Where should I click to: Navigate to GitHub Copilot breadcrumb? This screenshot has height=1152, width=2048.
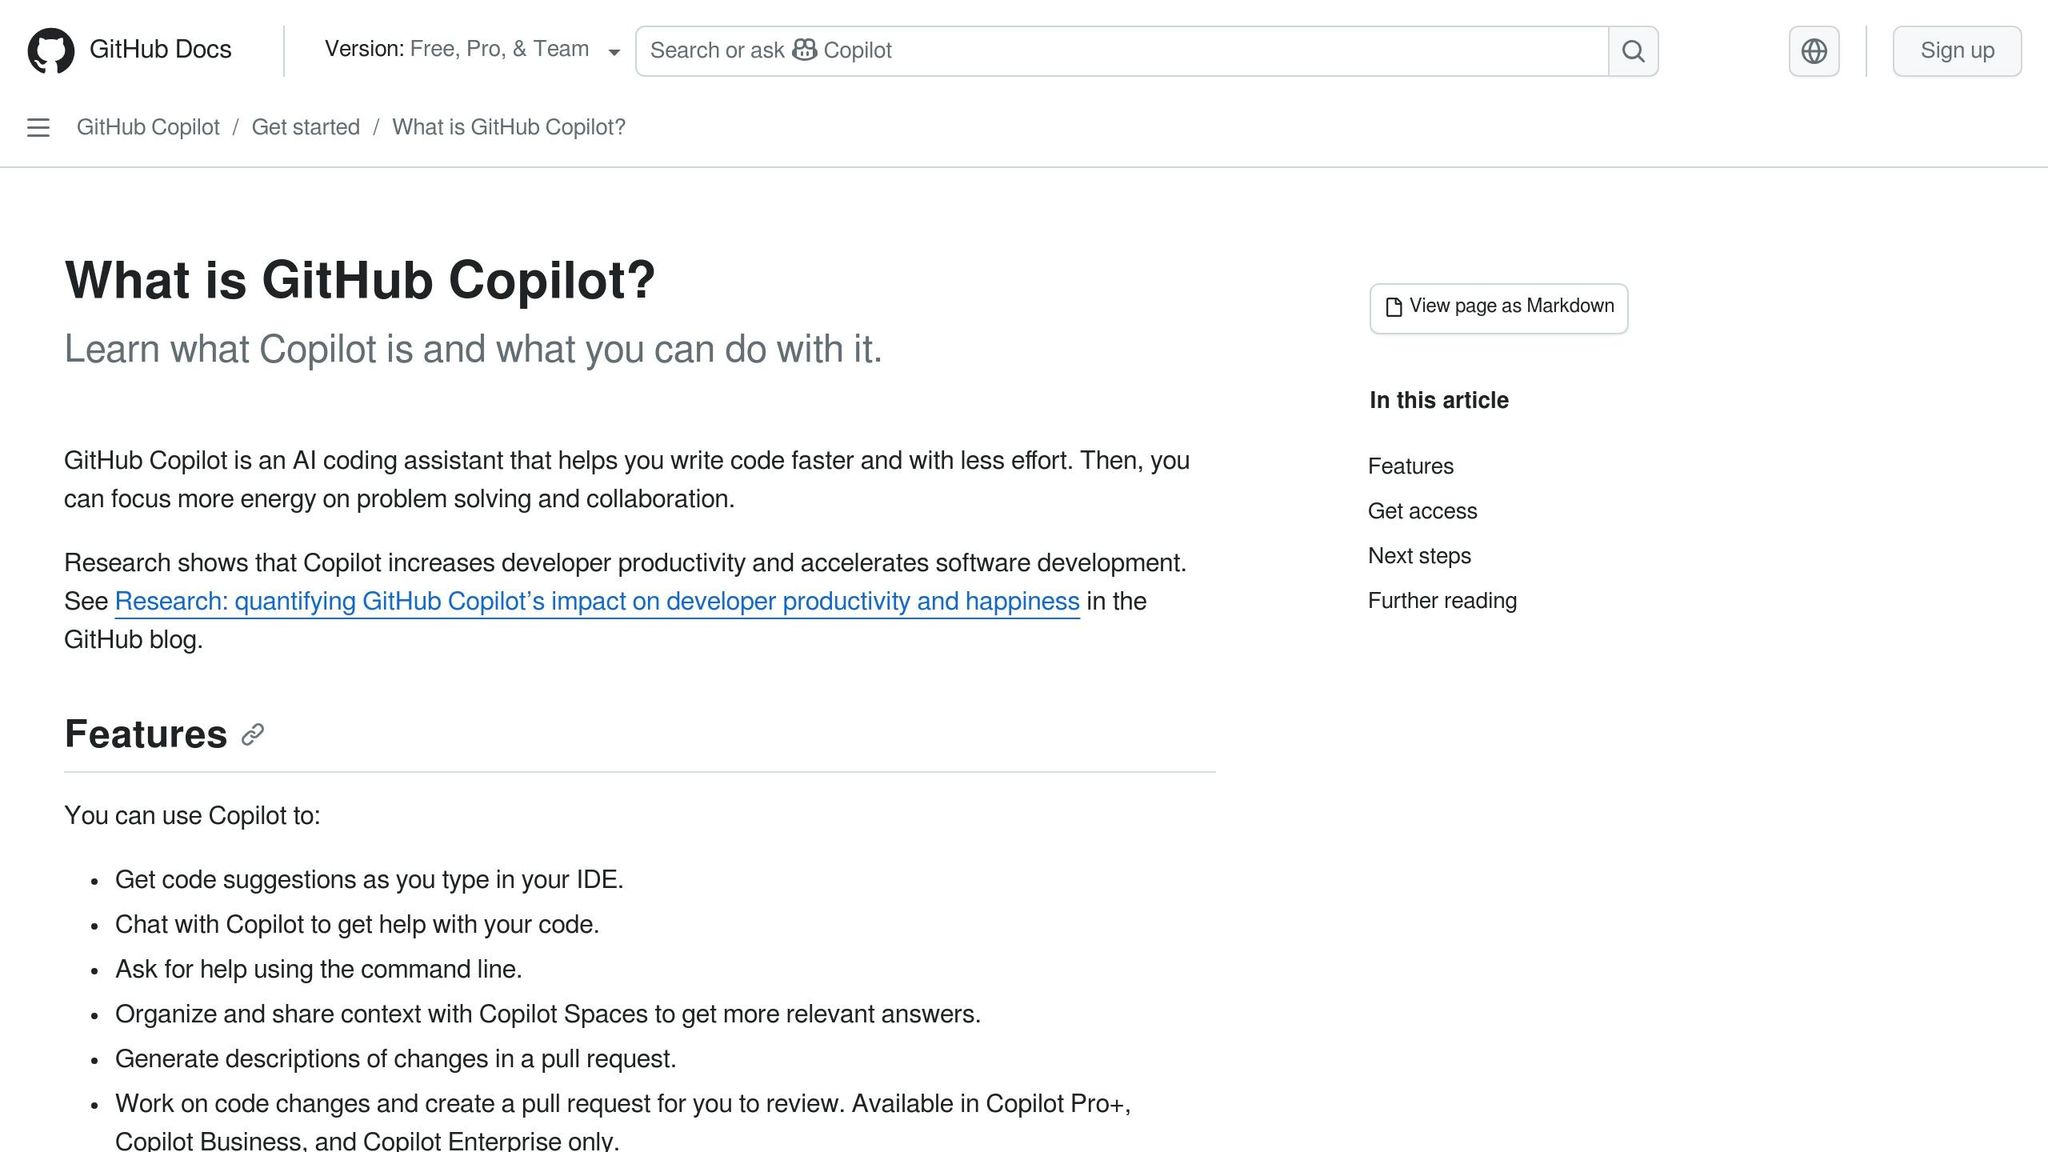[147, 127]
